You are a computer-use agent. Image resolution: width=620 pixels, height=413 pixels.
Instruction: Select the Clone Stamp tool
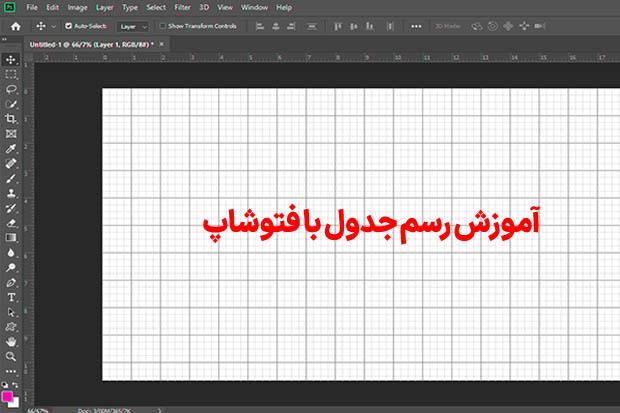(11, 193)
